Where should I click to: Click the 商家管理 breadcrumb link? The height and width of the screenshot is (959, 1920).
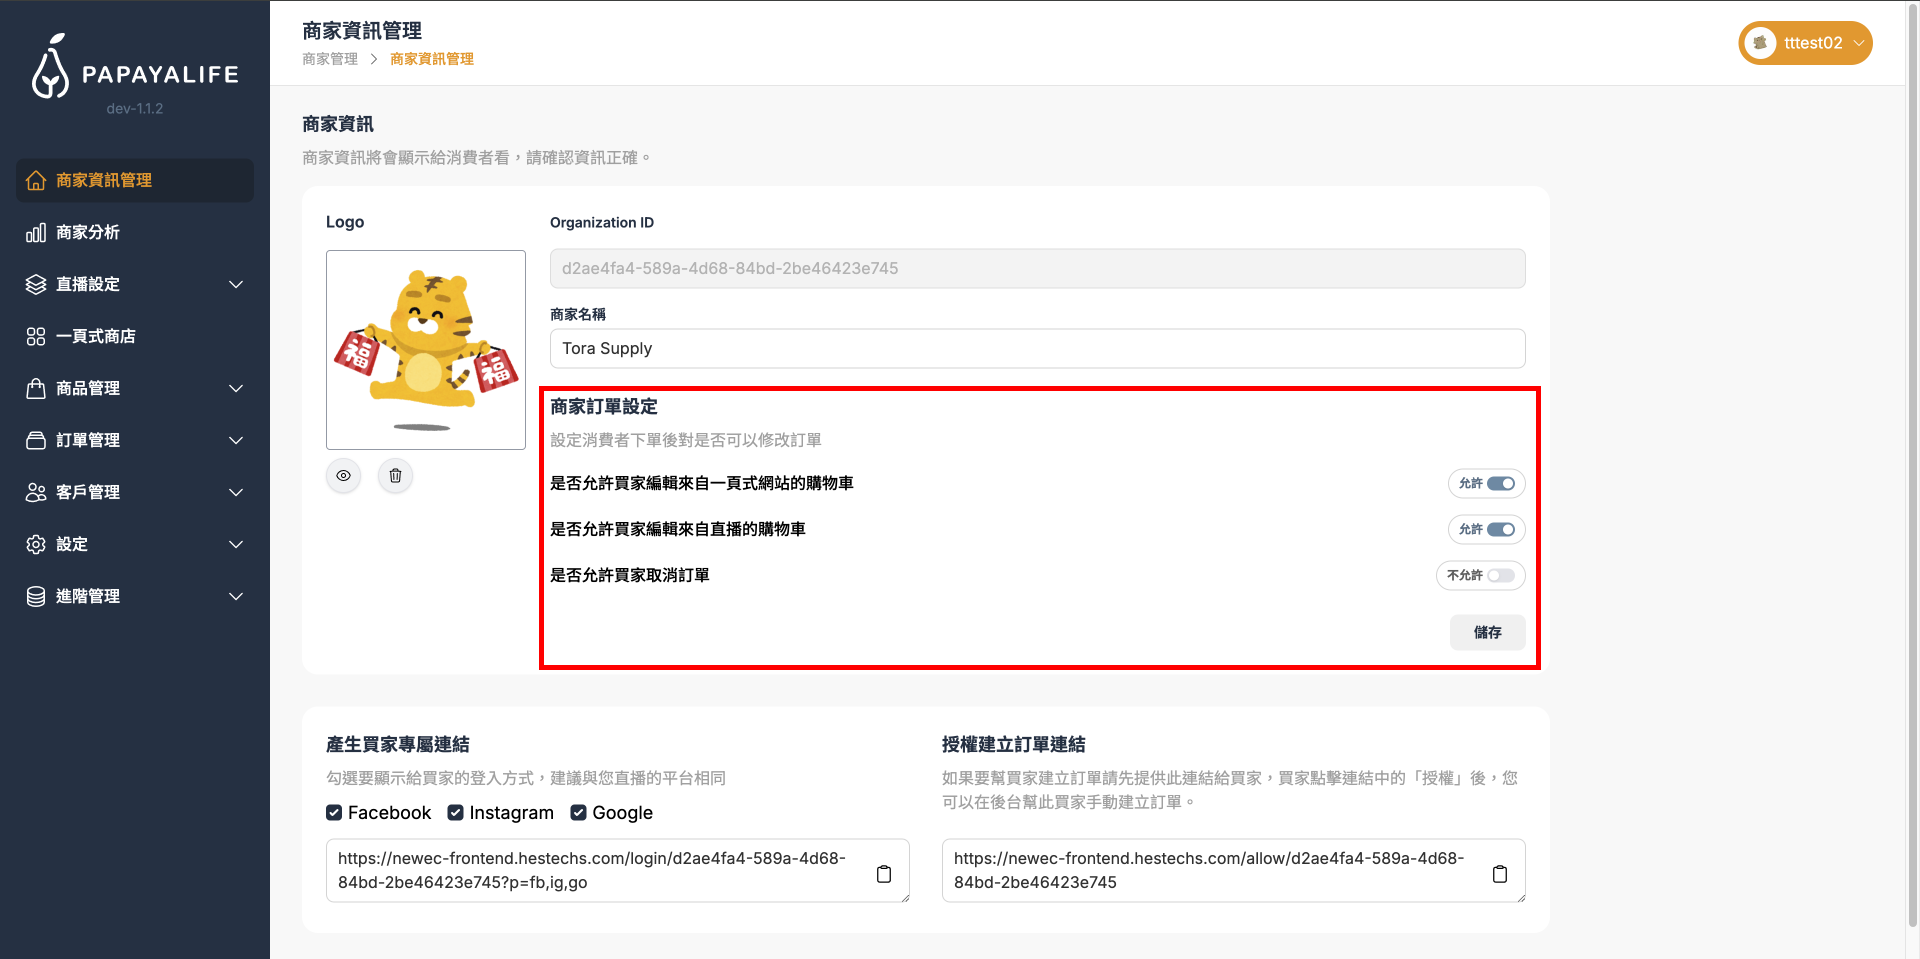(330, 59)
